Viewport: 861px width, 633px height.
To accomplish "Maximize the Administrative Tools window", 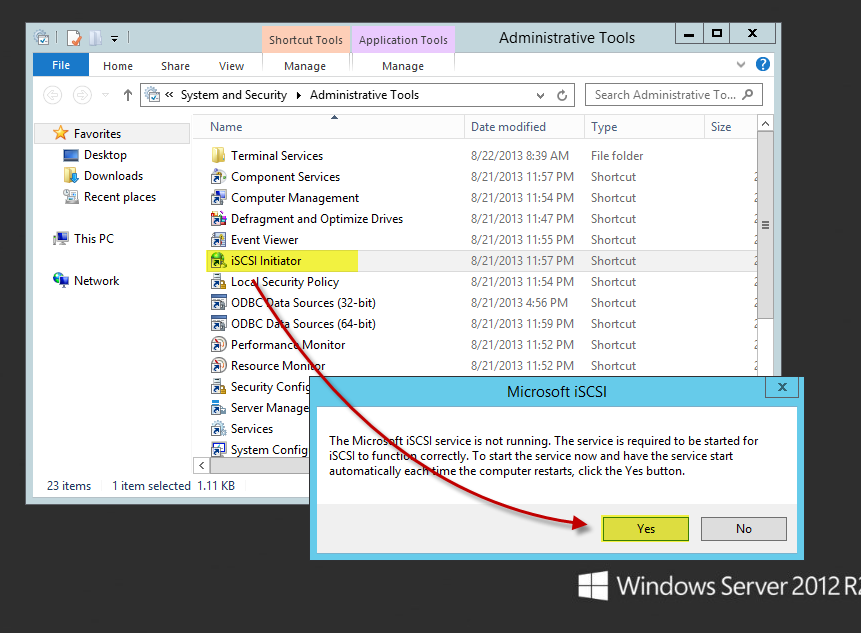I will pyautogui.click(x=717, y=33).
